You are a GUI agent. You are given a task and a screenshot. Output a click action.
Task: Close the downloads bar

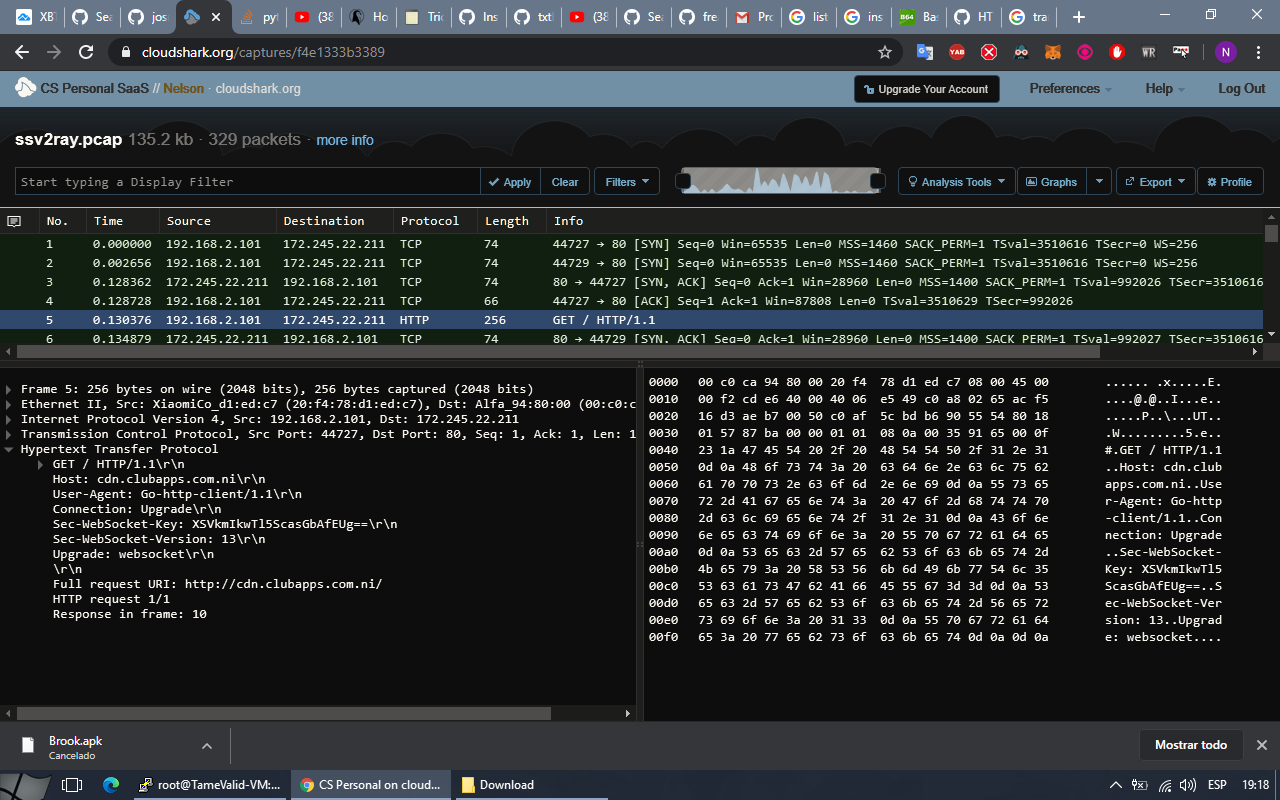[1262, 745]
